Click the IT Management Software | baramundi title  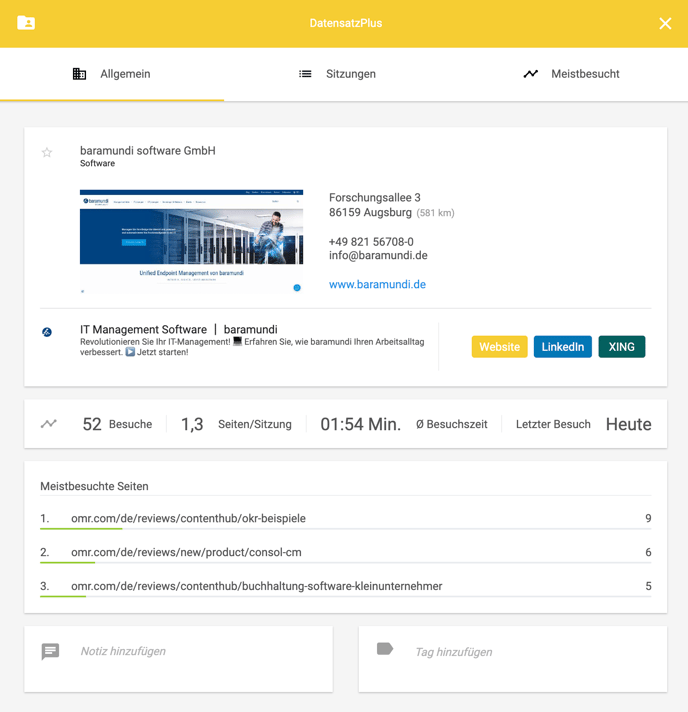tap(178, 329)
